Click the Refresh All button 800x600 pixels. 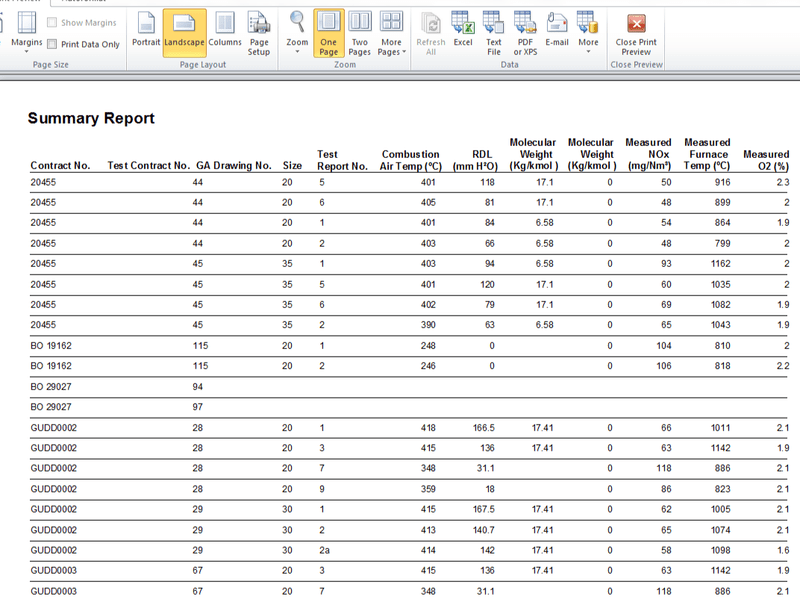pos(431,32)
